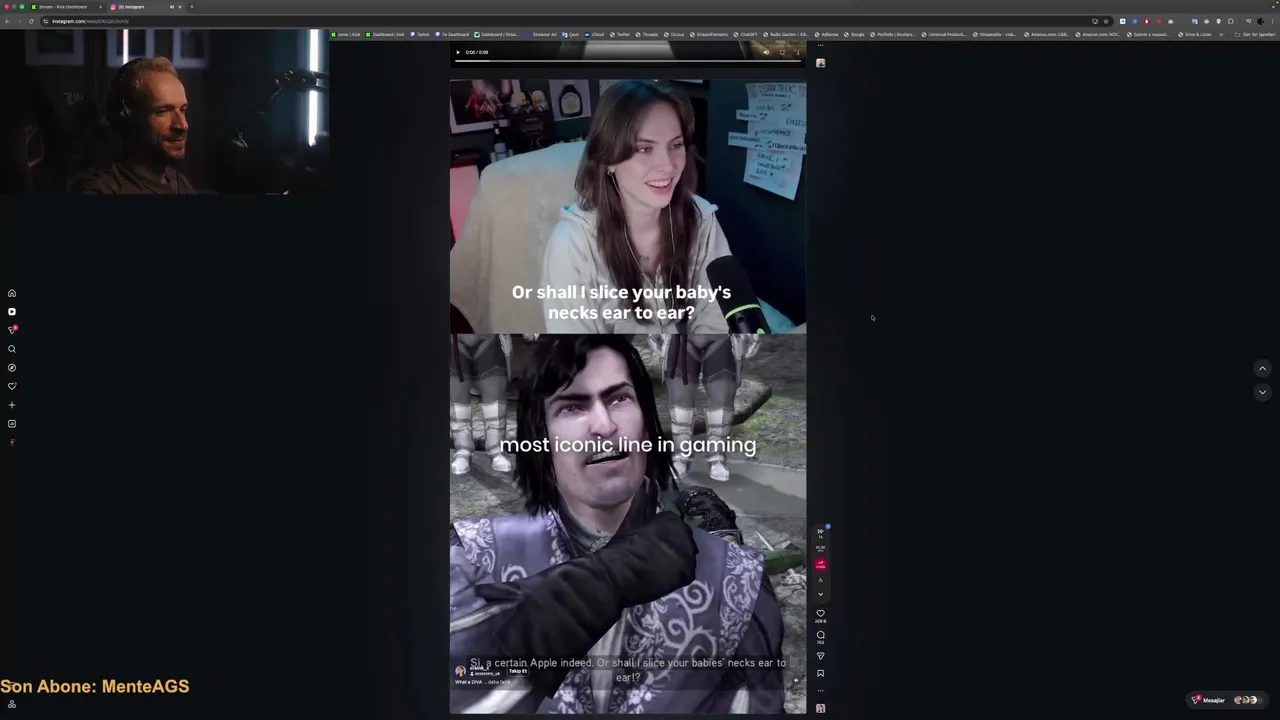The image size is (1280, 720).
Task: Open a new browser tab with plus
Action: (x=192, y=7)
